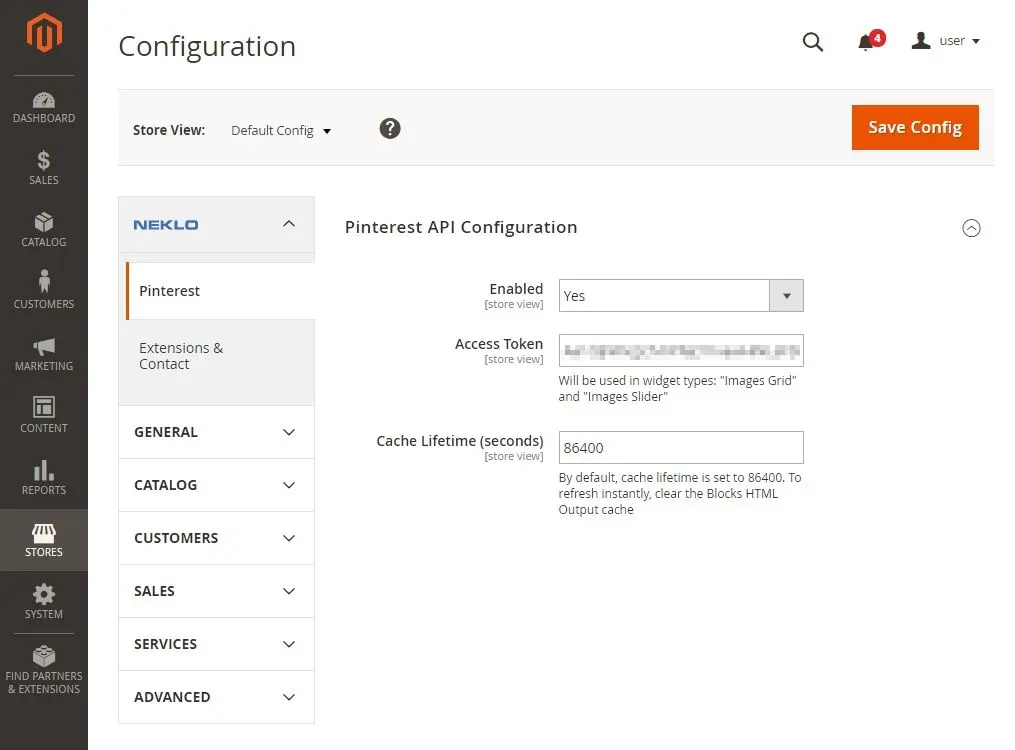Expand the CUSTOMERS config section

pyautogui.click(x=216, y=538)
